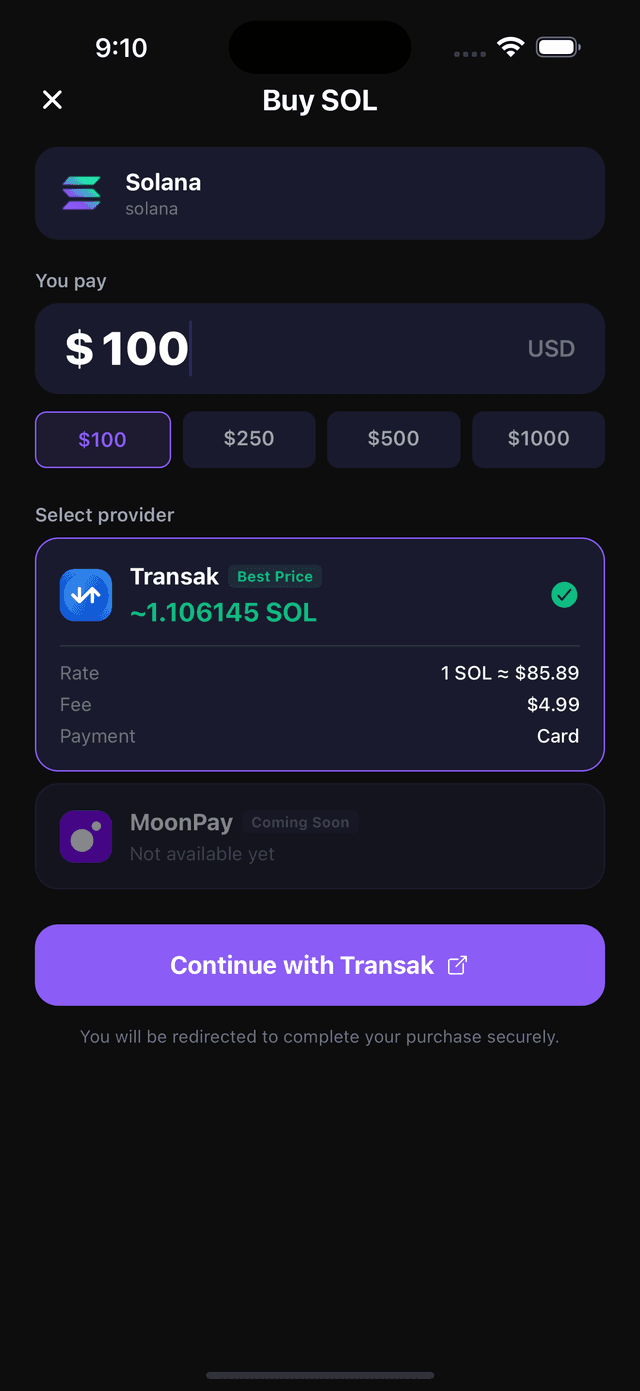This screenshot has width=640, height=1391.
Task: Click the Transak provider icon
Action: coord(86,595)
